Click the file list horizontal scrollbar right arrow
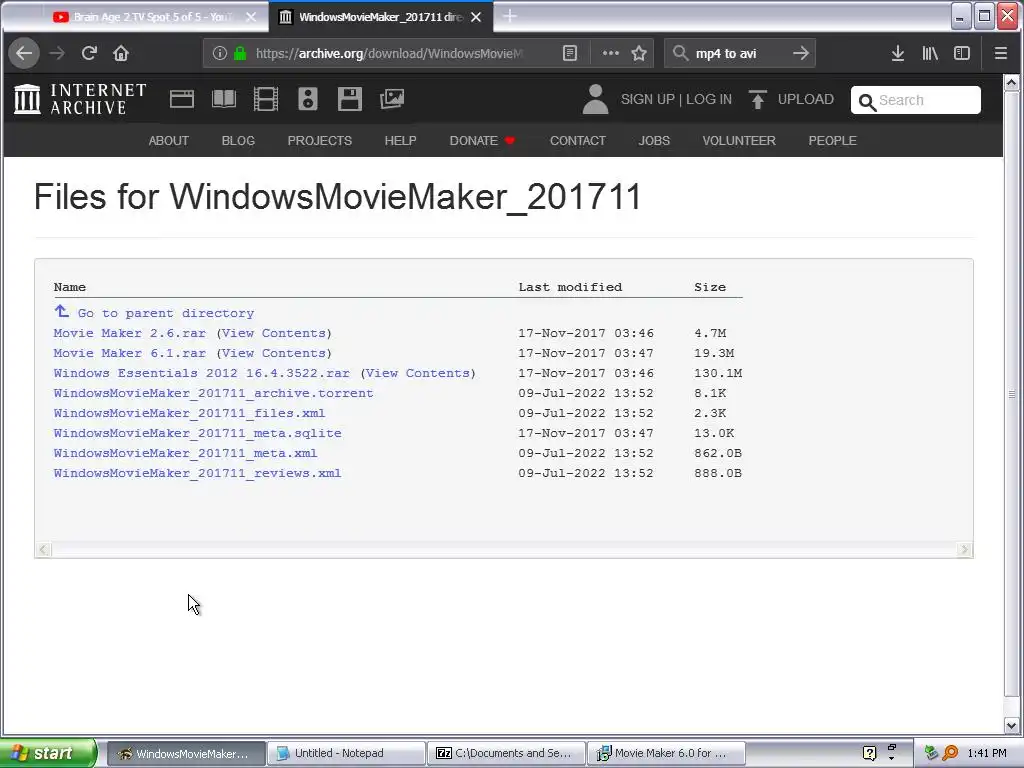This screenshot has width=1024, height=768. click(964, 550)
